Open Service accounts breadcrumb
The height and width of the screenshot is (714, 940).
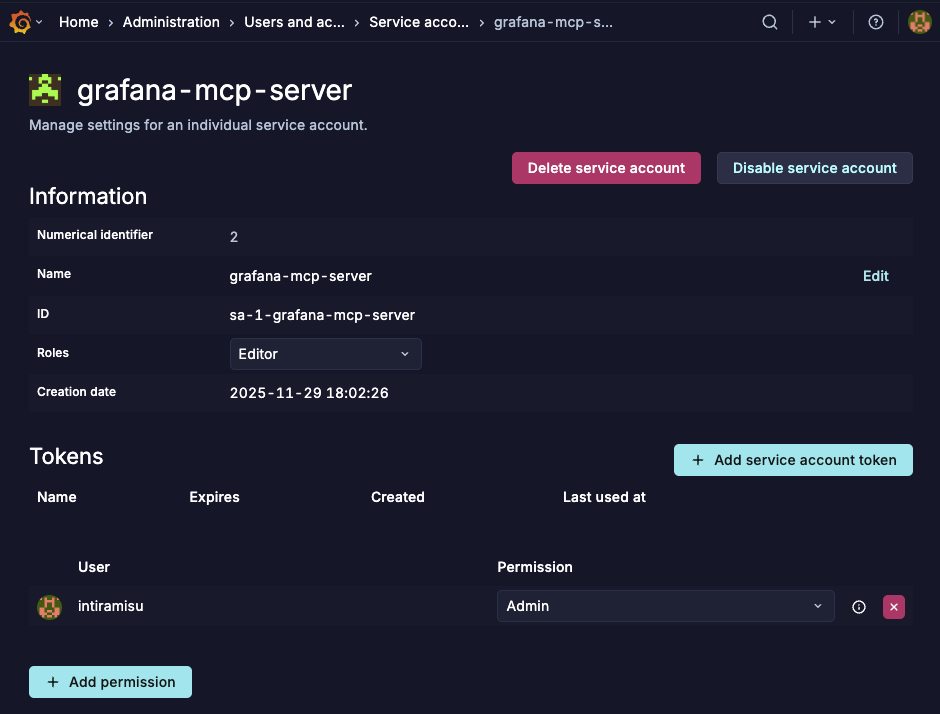pos(419,22)
